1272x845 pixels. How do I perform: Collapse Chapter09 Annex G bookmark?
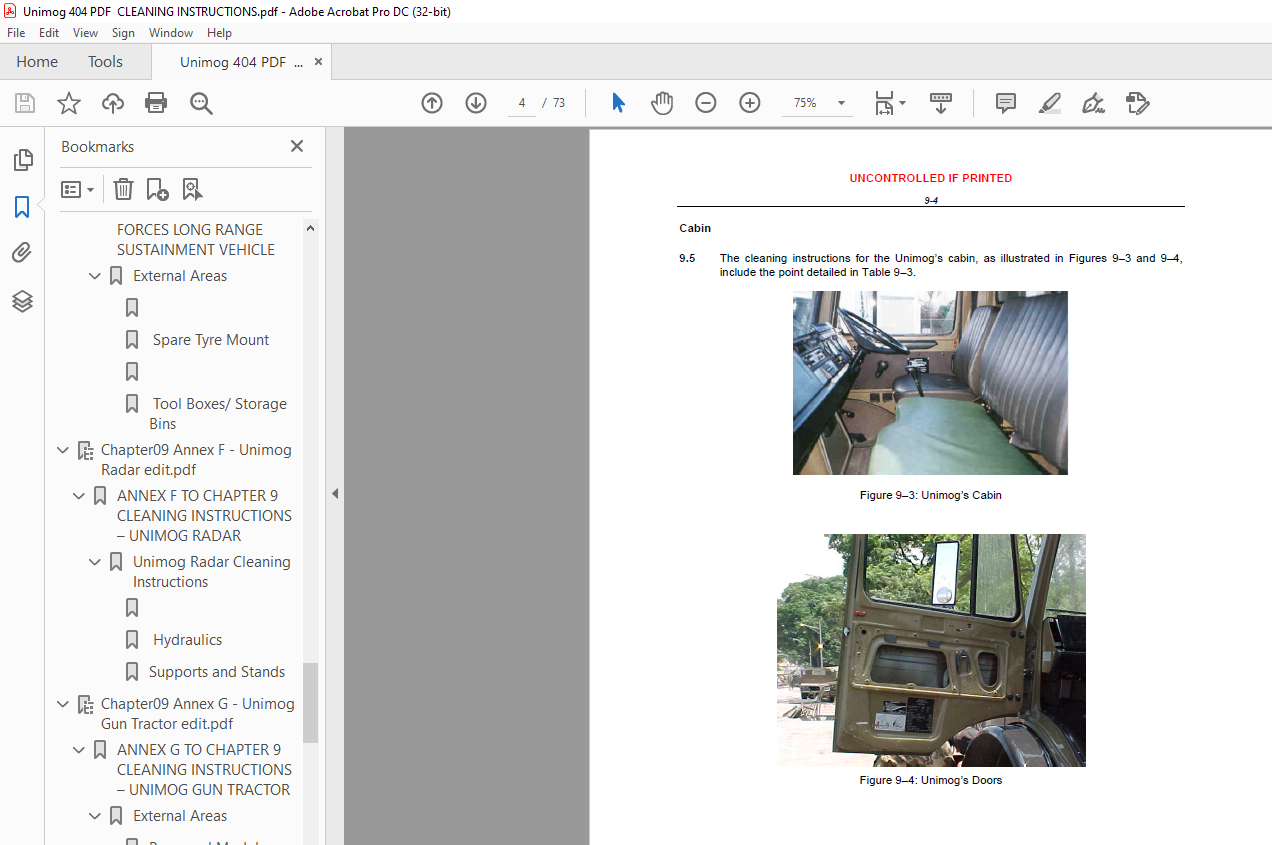tap(63, 704)
